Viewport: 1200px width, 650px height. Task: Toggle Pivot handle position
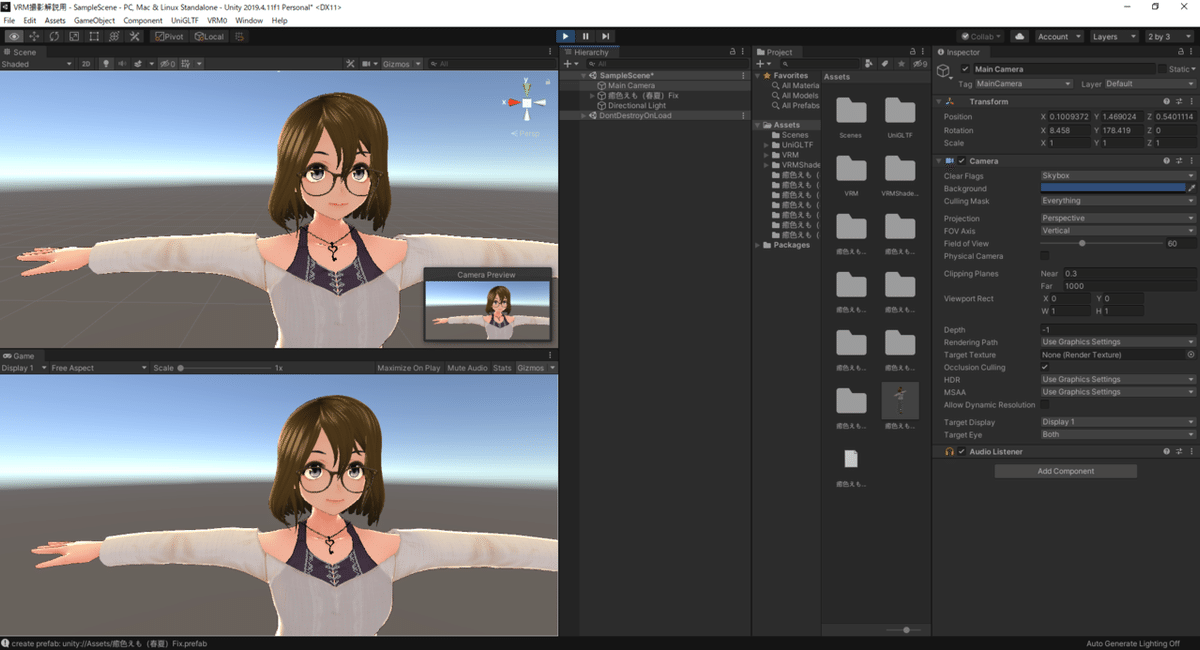[x=168, y=36]
